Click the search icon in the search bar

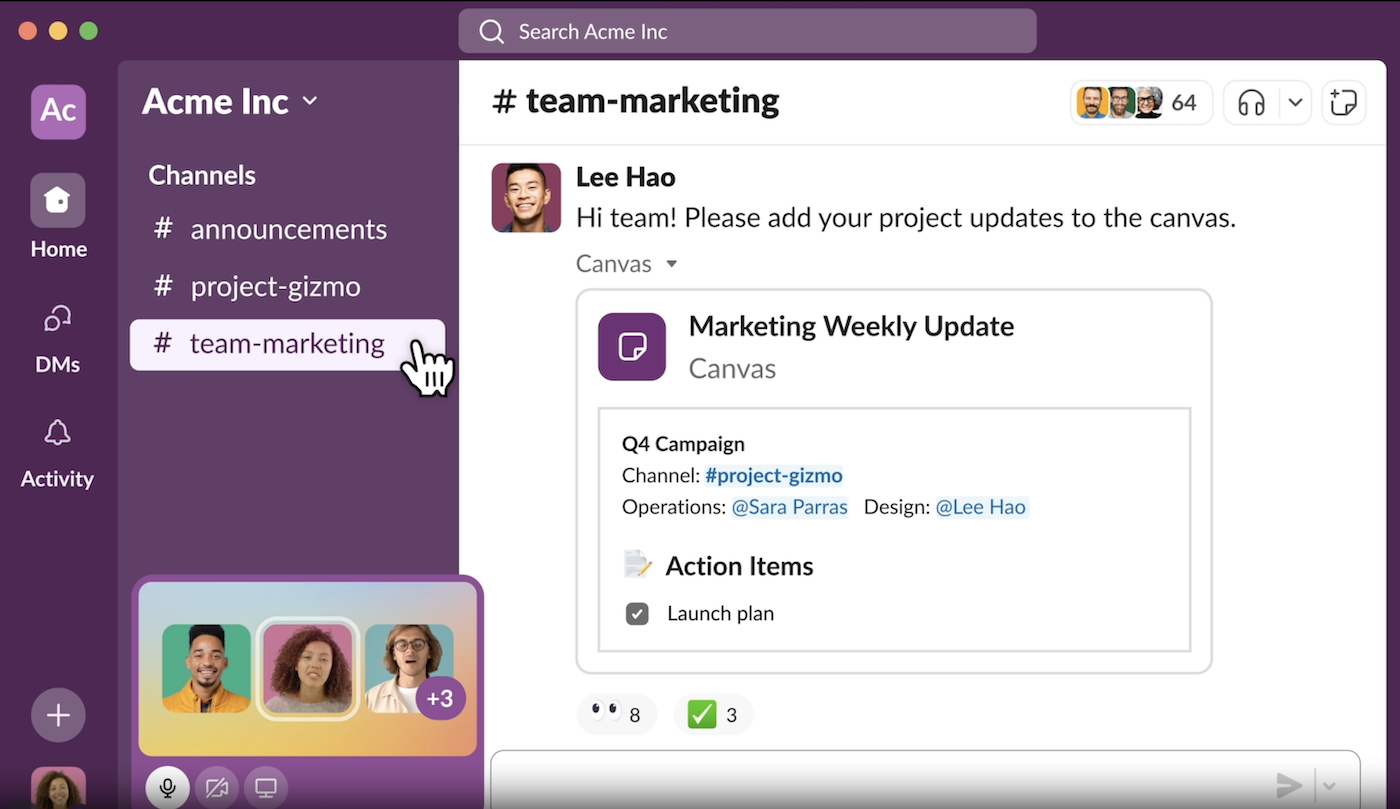coord(491,32)
